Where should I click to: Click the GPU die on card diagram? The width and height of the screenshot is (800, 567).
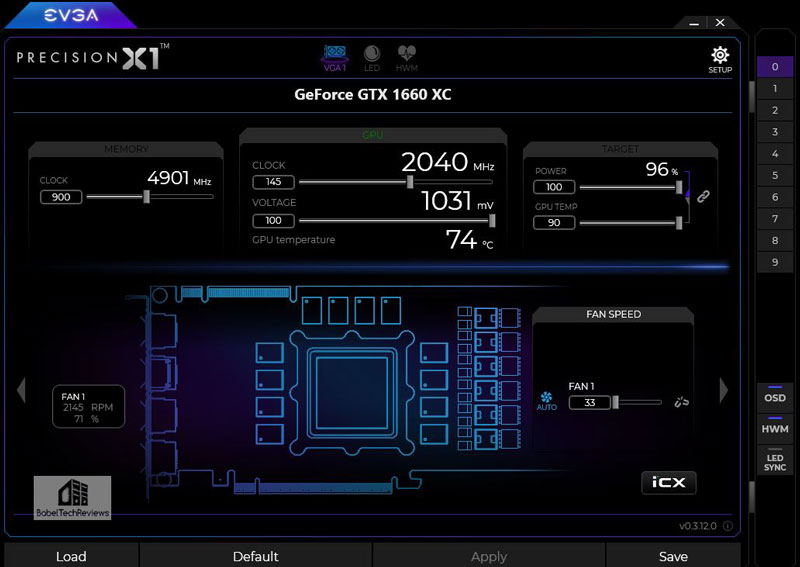tap(352, 392)
